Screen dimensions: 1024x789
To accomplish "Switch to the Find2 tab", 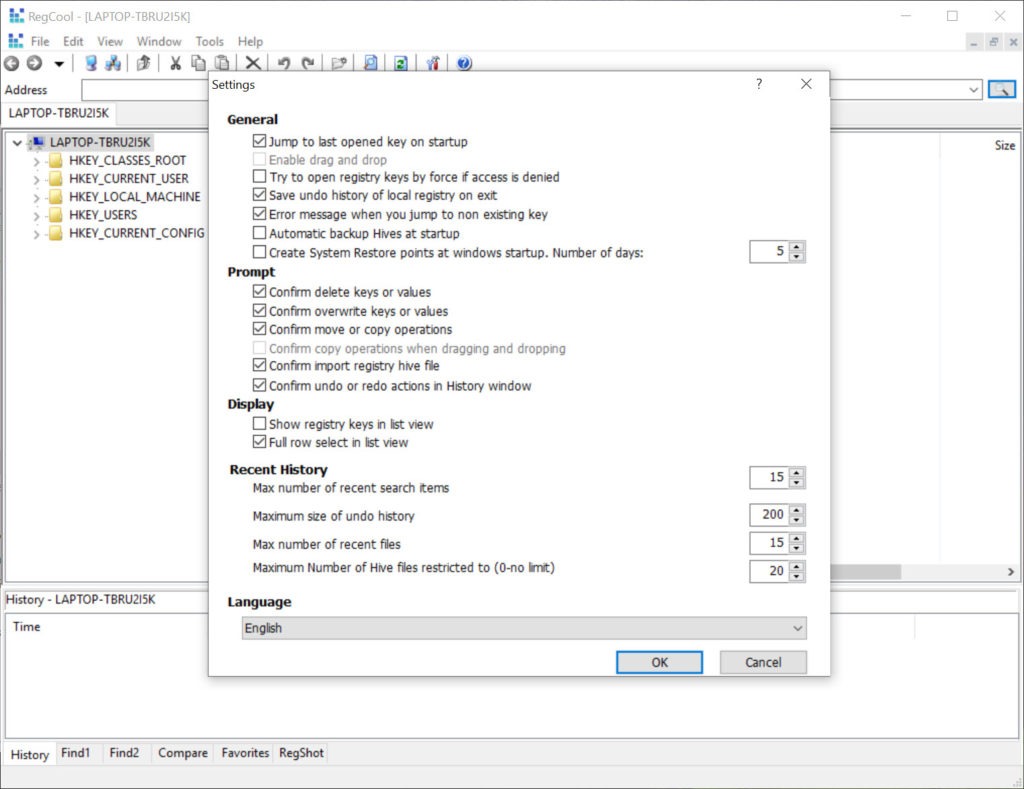I will tap(124, 753).
